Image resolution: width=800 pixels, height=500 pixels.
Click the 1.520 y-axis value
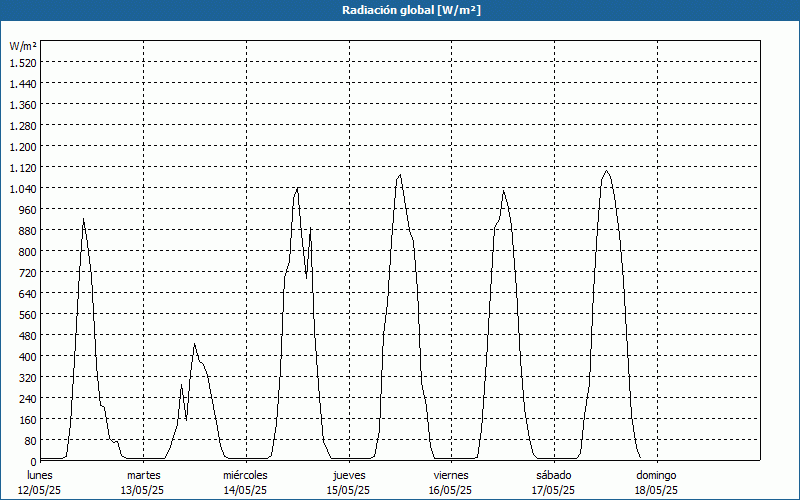point(23,63)
